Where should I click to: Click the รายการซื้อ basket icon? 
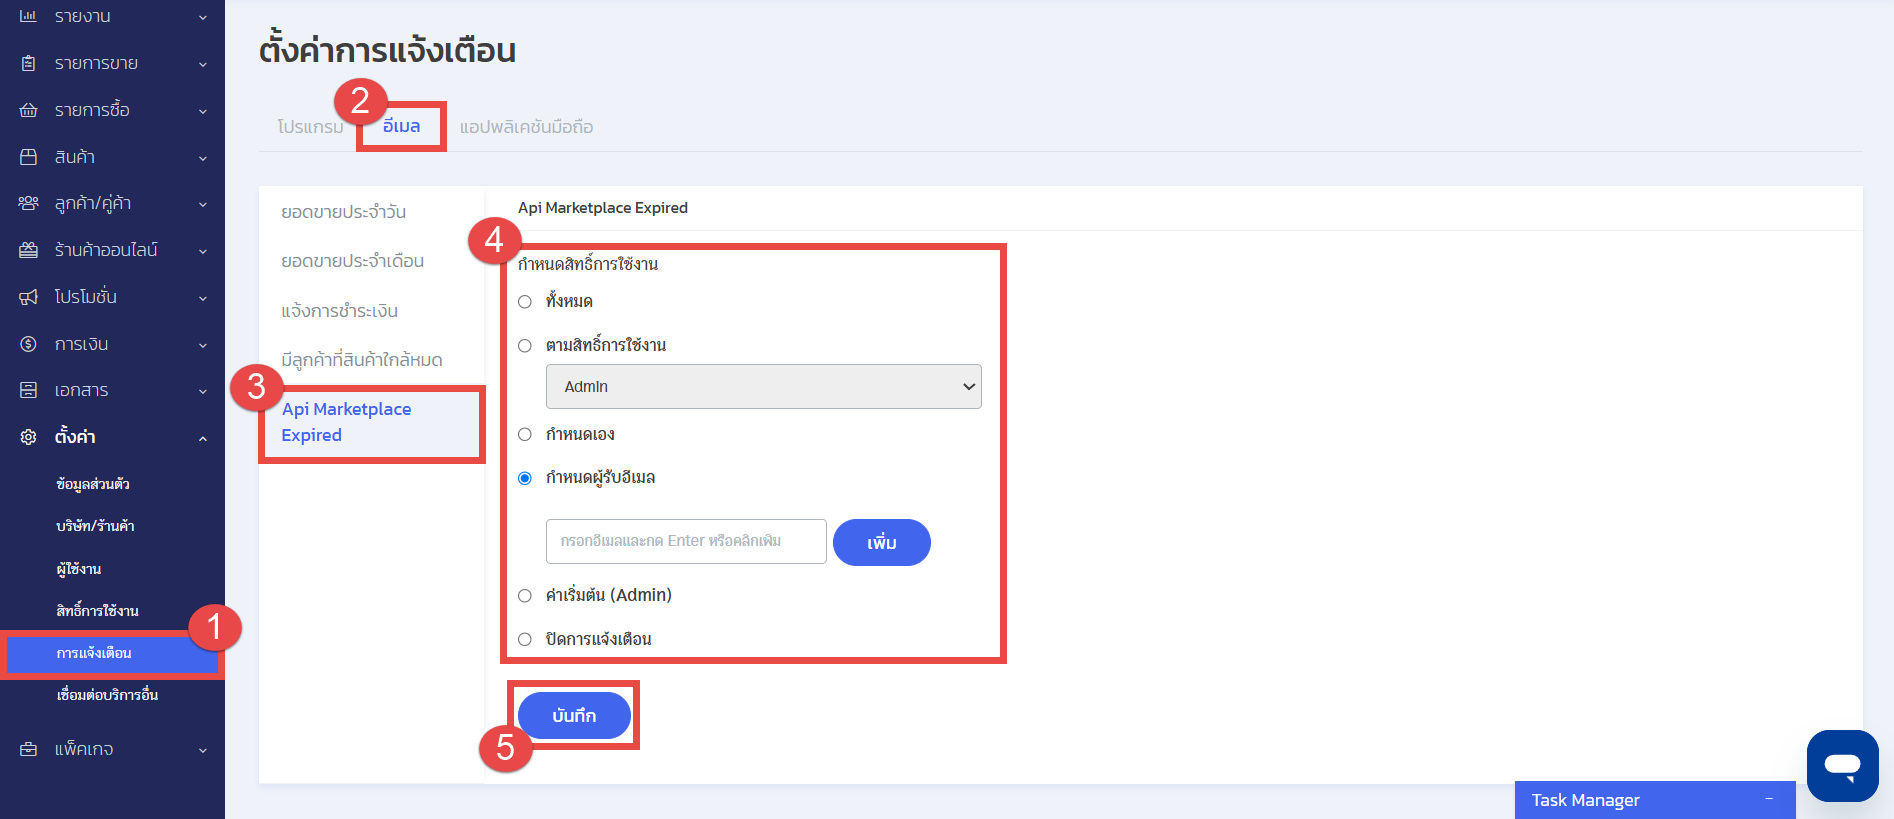(28, 110)
